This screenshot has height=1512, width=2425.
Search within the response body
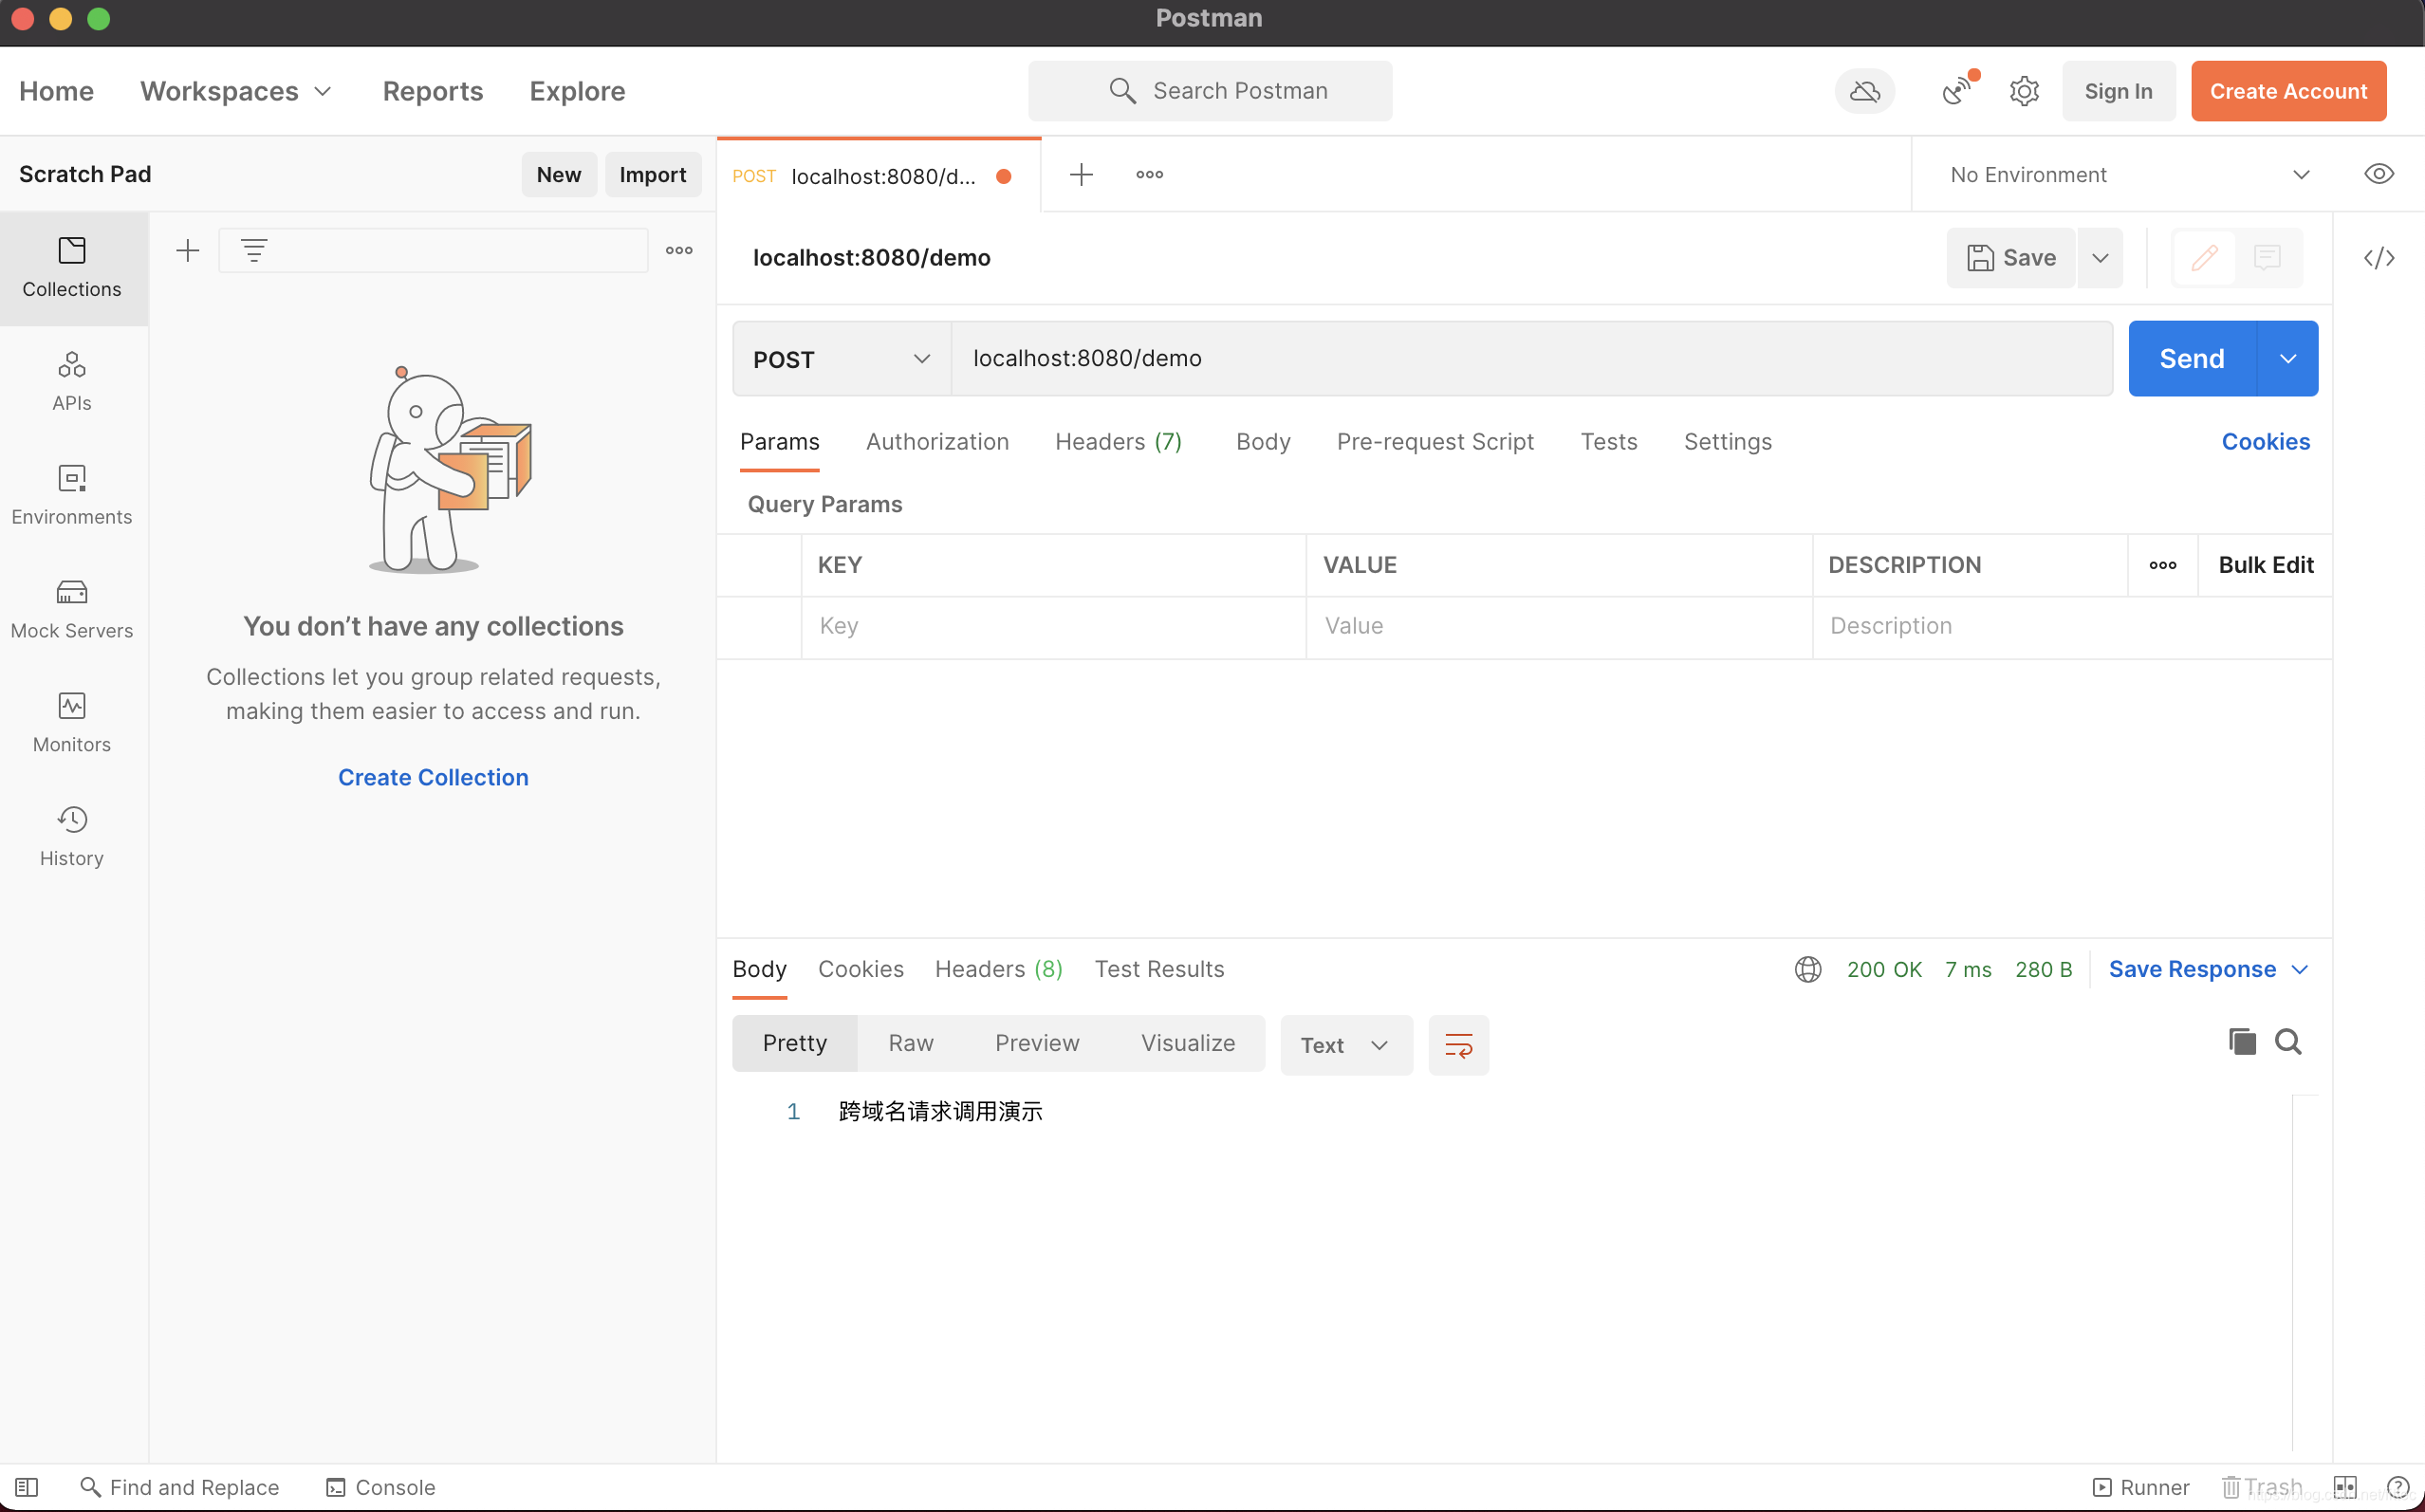pos(2288,1041)
